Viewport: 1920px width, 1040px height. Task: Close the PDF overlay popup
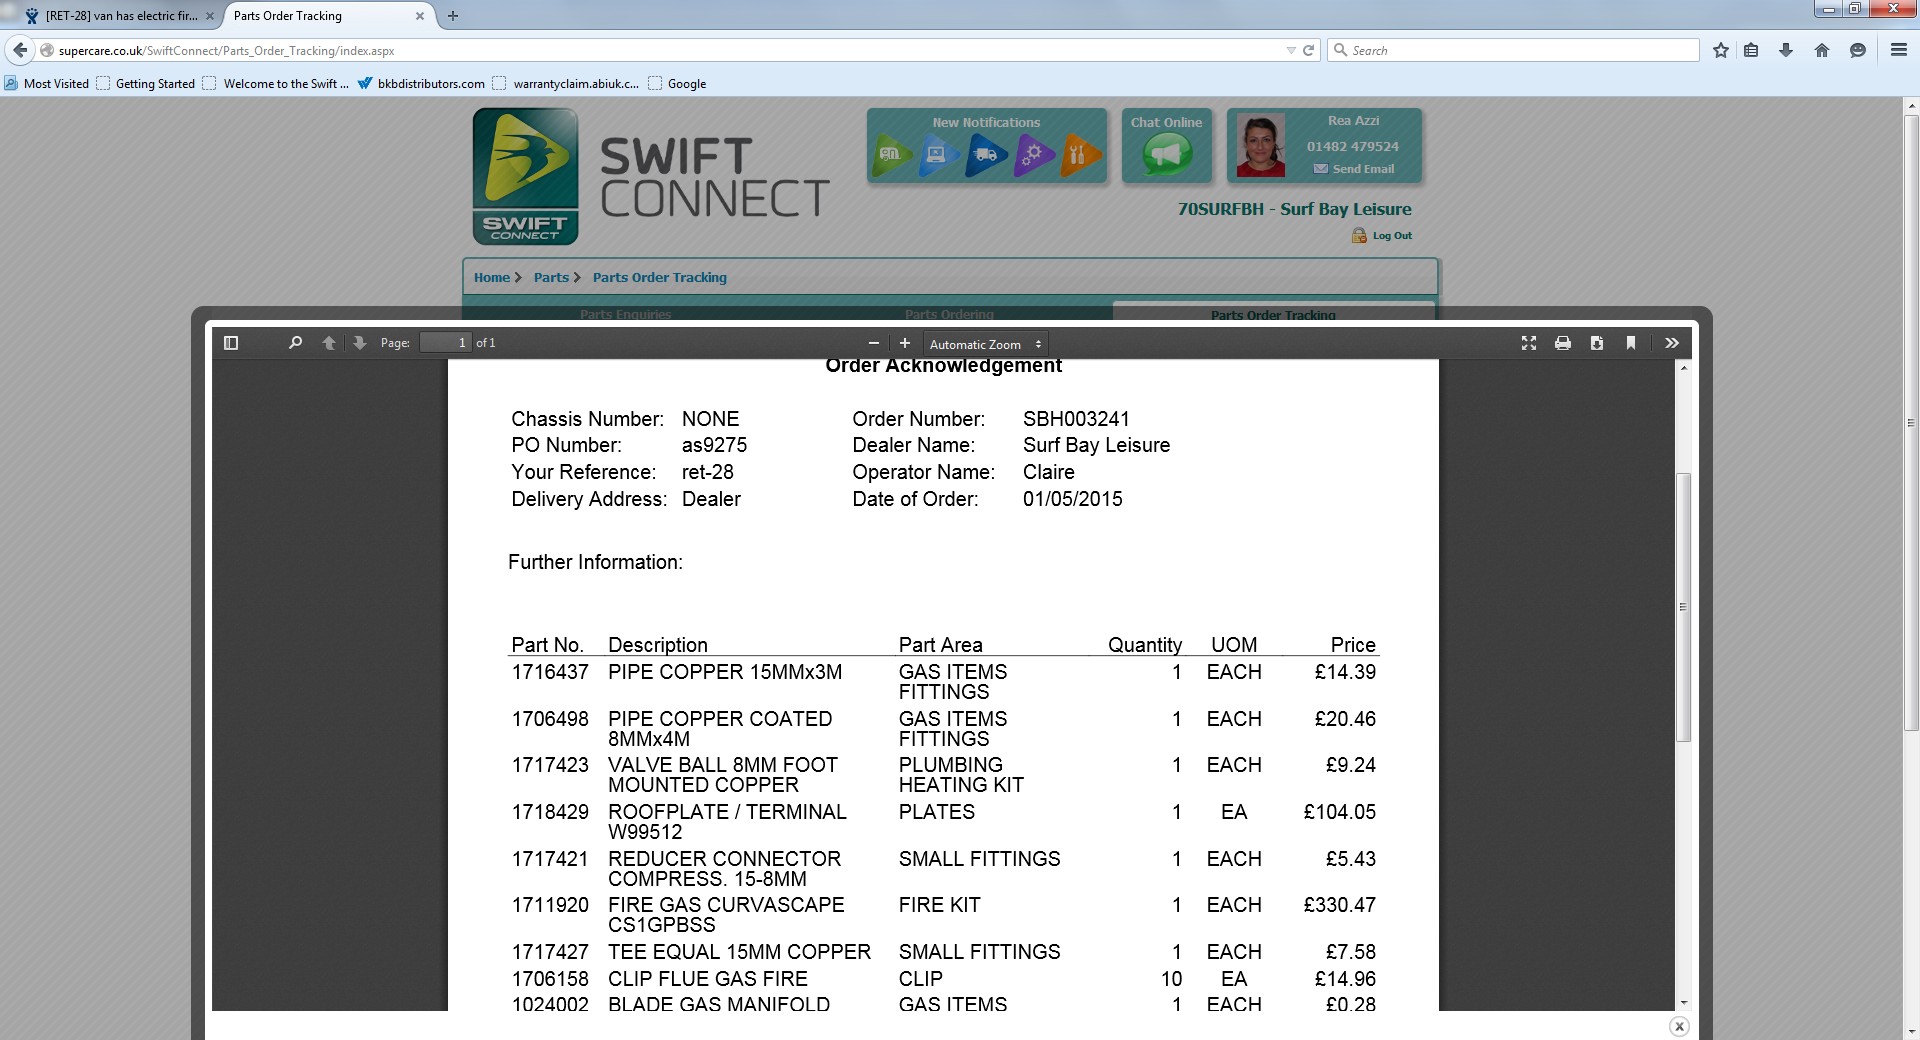(1679, 1026)
